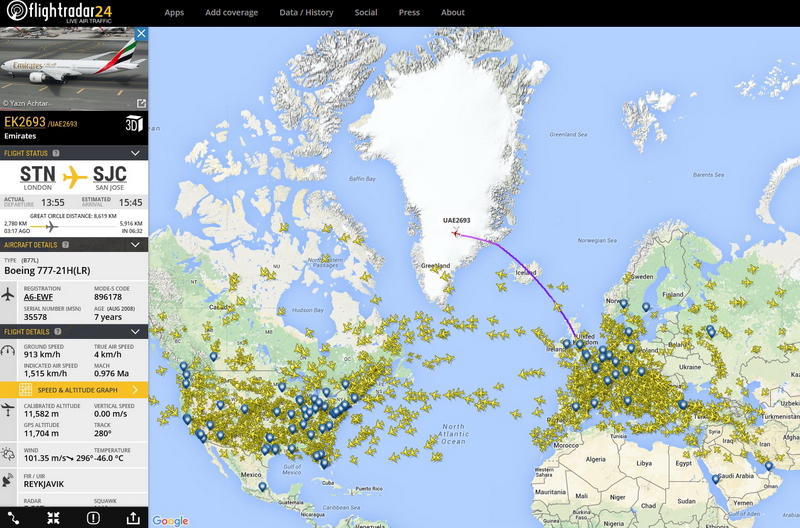Click the yellow plane on purple flight trail
Image resolution: width=800 pixels, height=528 pixels.
(x=558, y=307)
